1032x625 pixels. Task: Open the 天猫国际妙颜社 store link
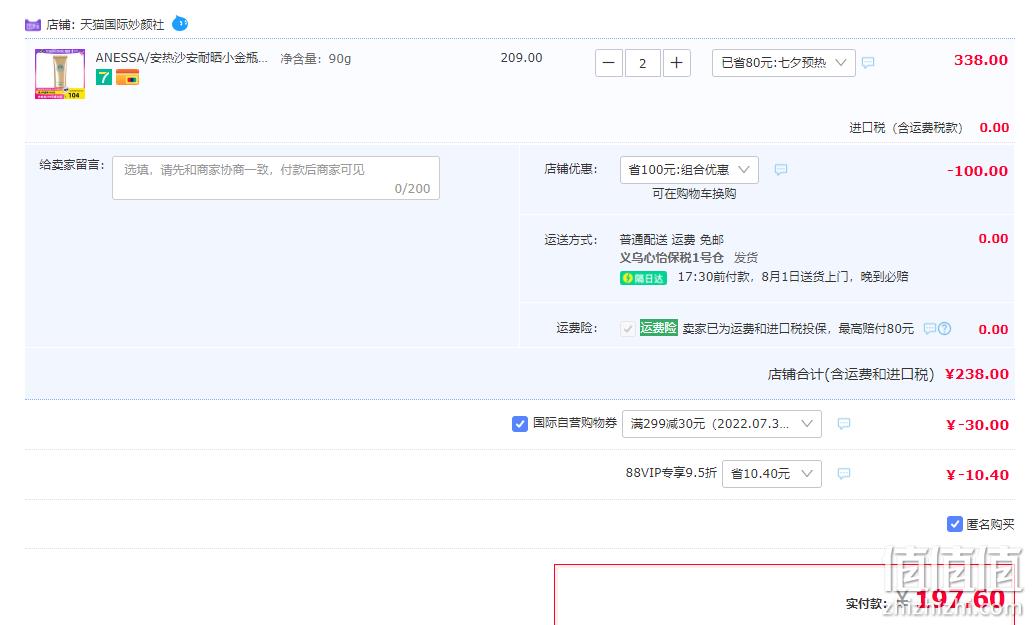click(x=122, y=25)
